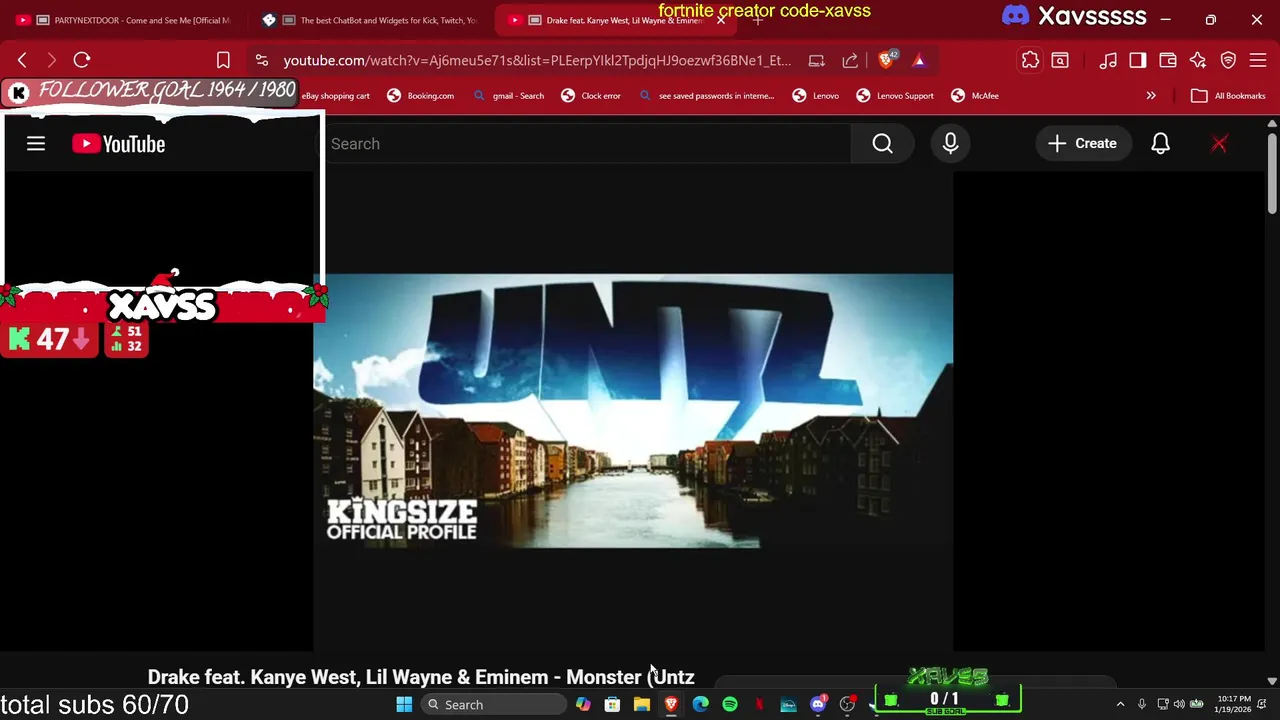The height and width of the screenshot is (720, 1280).
Task: Open the Windows Start menu
Action: click(x=404, y=704)
